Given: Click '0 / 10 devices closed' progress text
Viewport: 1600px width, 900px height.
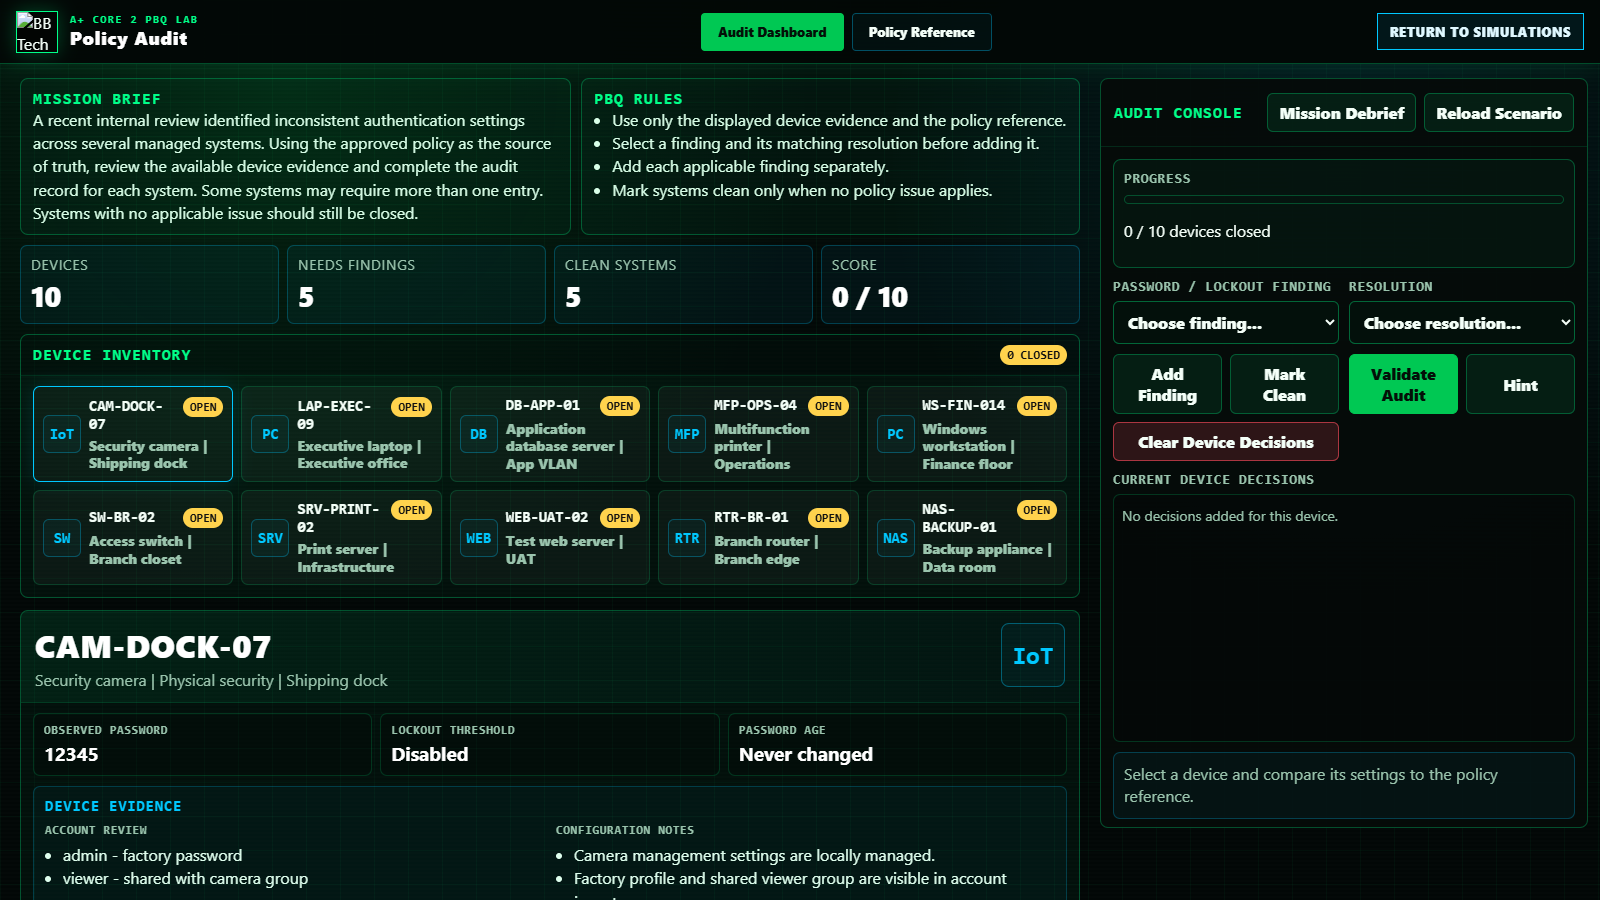Looking at the screenshot, I should pos(1197,231).
